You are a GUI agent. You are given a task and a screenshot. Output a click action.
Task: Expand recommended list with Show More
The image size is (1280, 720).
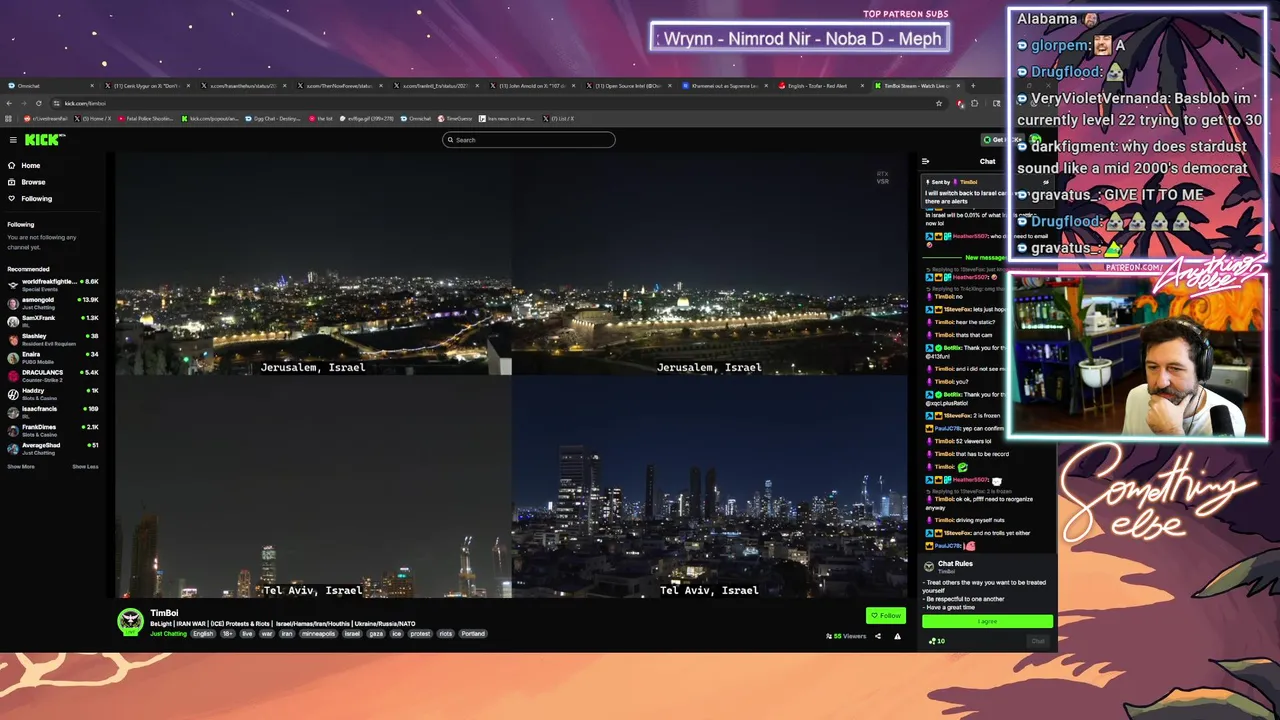point(21,466)
